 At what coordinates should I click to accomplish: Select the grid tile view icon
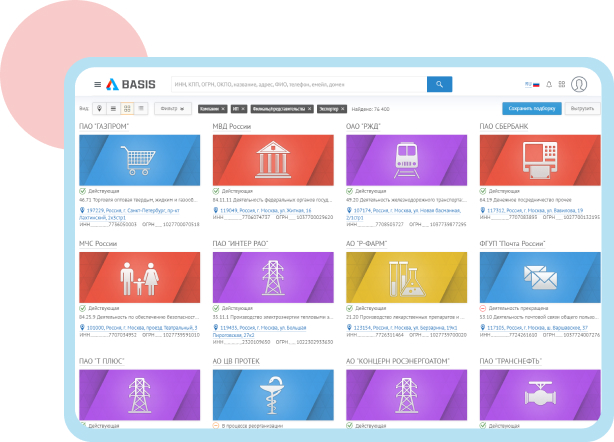[127, 108]
